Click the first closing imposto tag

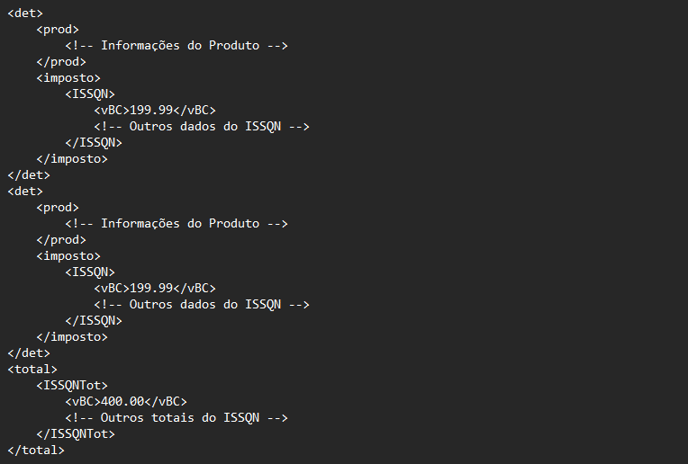72,159
